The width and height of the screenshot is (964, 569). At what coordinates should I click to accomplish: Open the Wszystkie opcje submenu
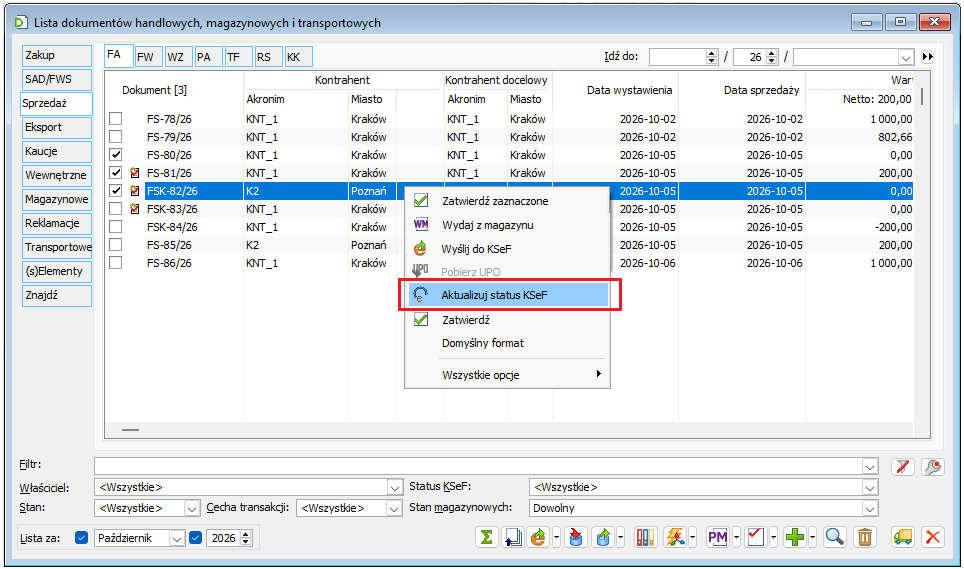[x=508, y=375]
